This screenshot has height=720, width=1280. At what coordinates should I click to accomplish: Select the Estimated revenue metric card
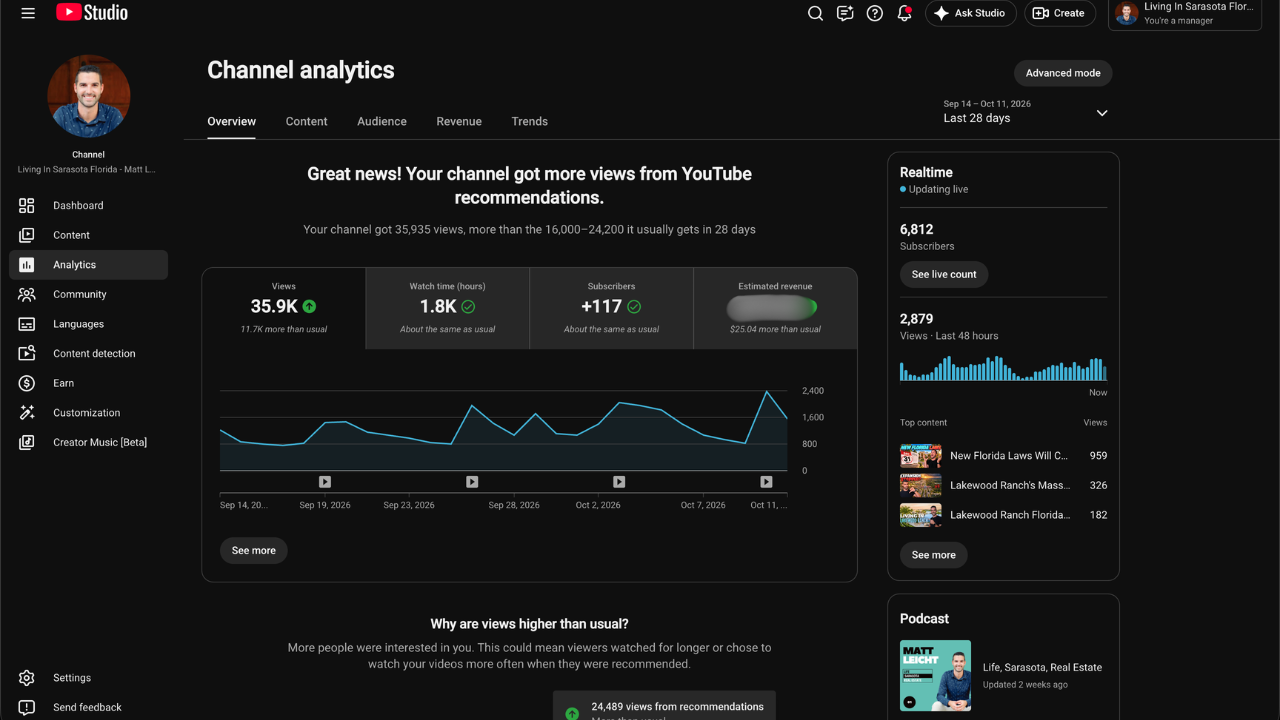776,308
